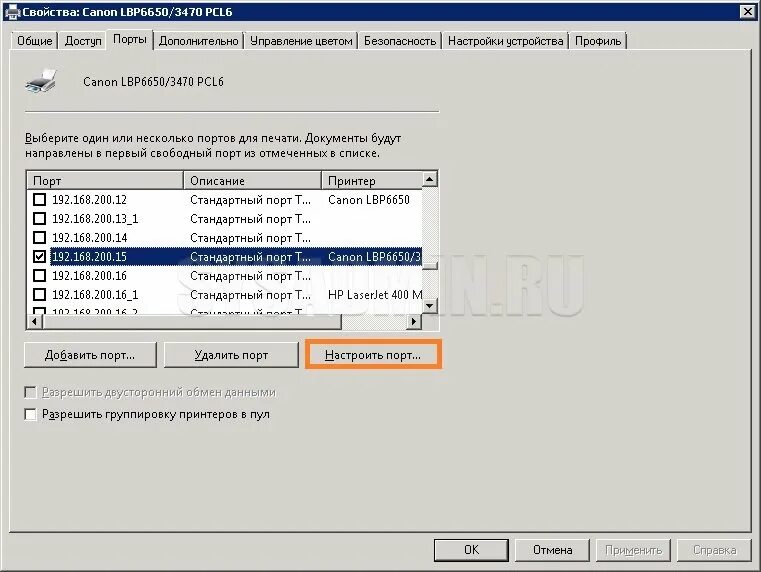761x572 pixels.
Task: Uncheck the 192.168.200.15 port checkbox
Action: (x=39, y=256)
